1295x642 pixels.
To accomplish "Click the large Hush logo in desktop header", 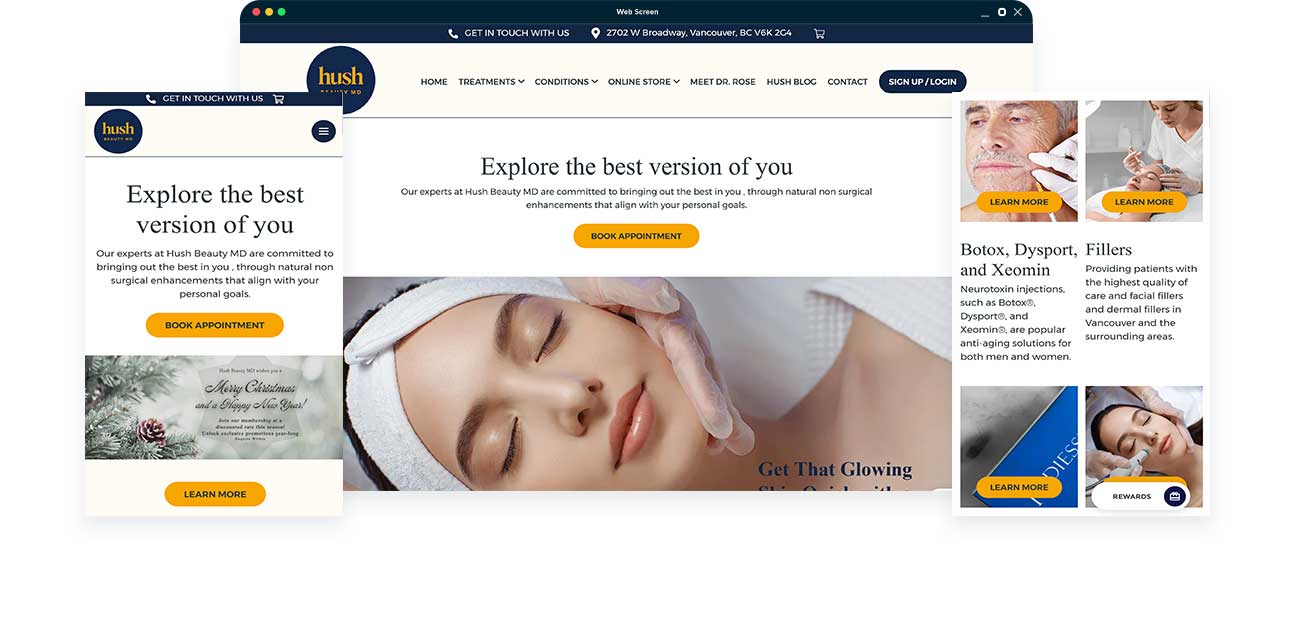I will pyautogui.click(x=341, y=79).
